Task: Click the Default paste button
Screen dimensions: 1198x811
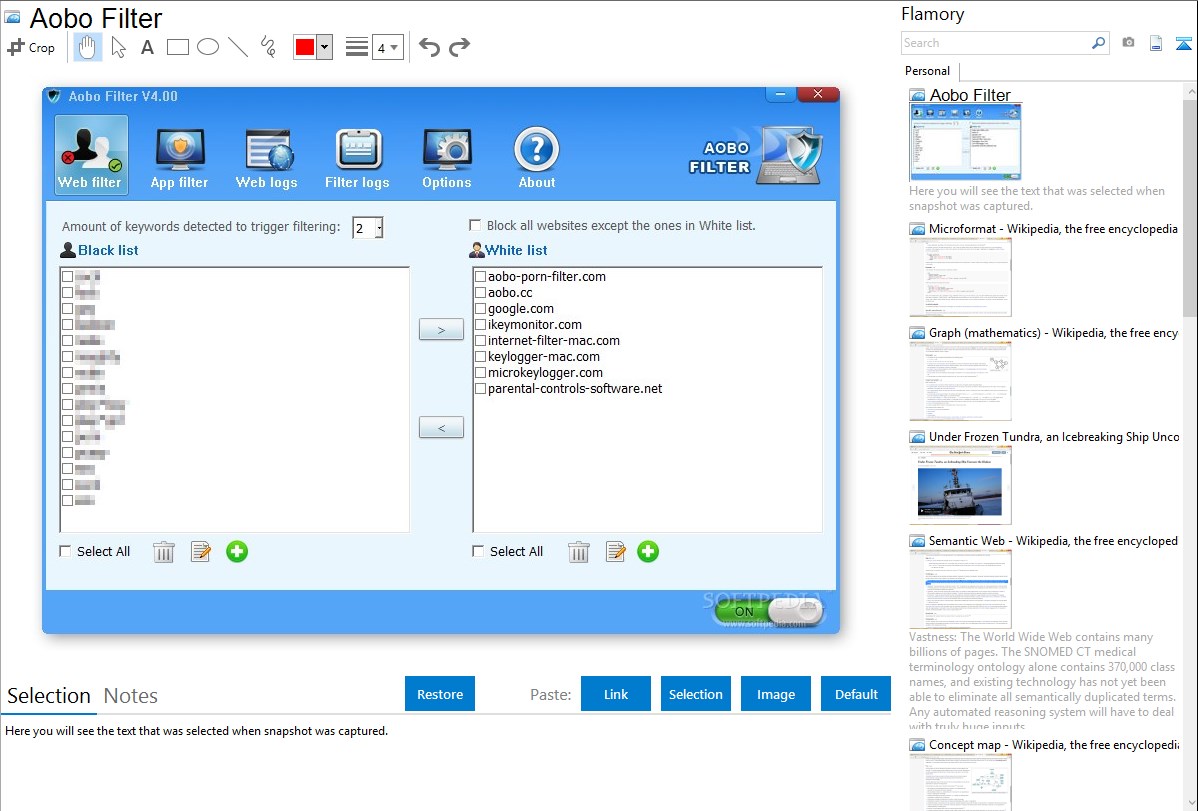Action: [856, 694]
